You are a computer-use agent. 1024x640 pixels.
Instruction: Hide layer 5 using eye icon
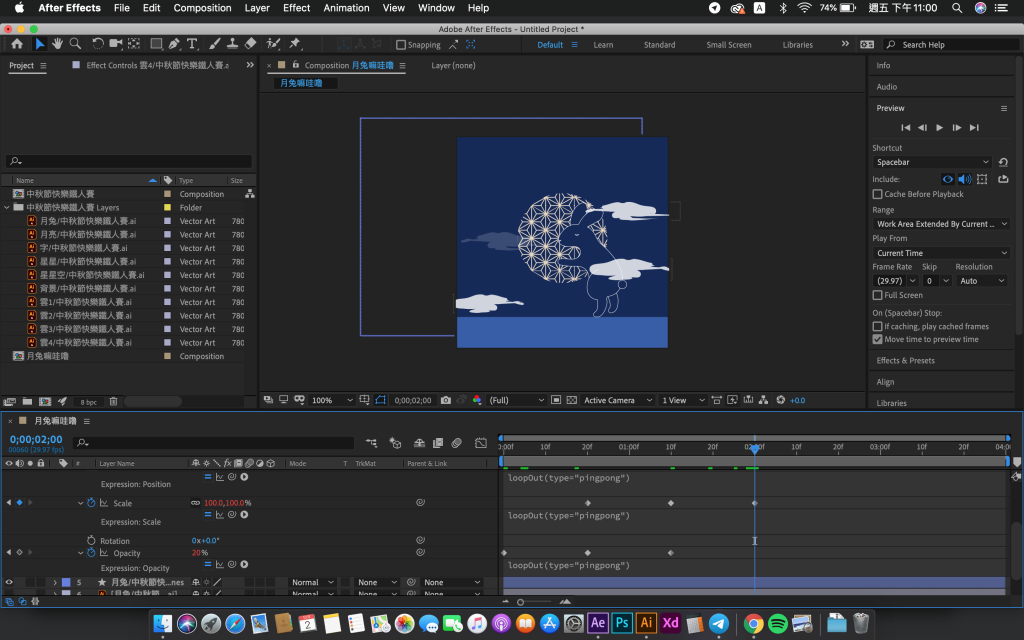[x=9, y=582]
